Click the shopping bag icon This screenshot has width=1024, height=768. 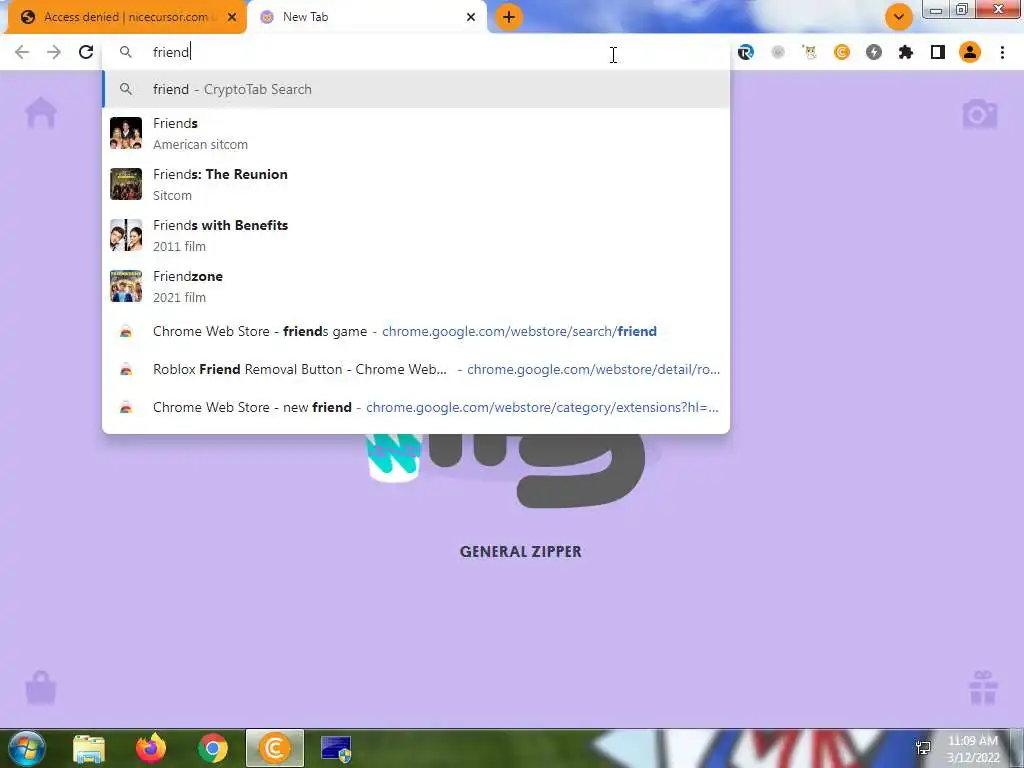click(x=40, y=688)
